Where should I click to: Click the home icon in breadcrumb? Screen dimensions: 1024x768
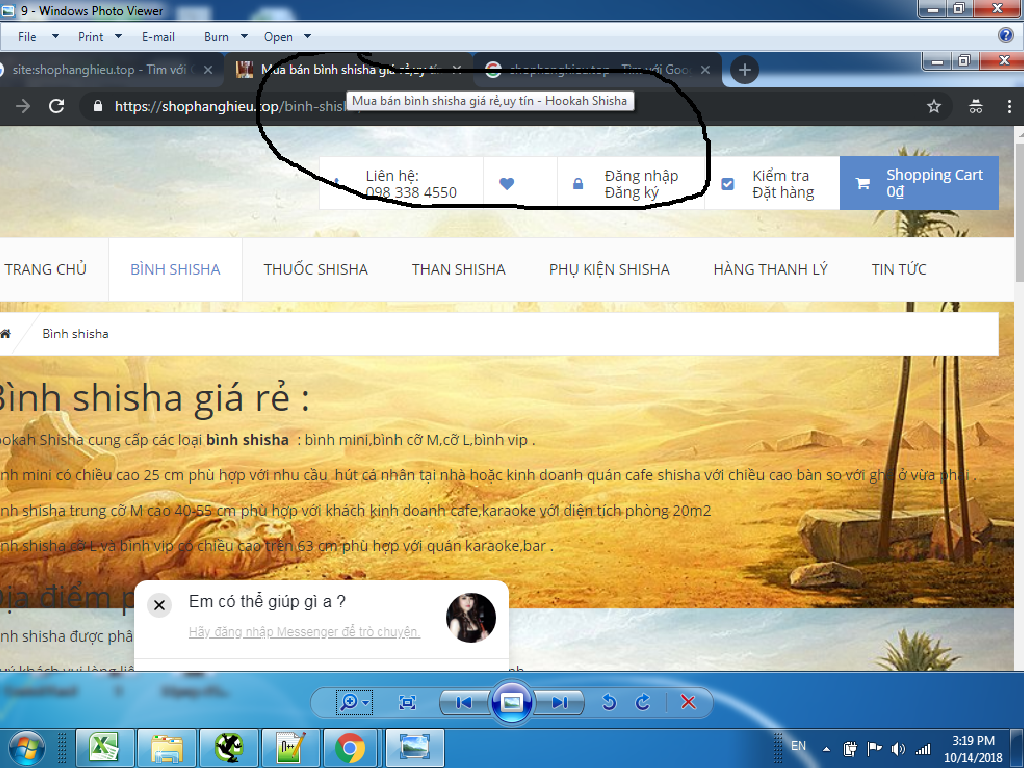5,334
